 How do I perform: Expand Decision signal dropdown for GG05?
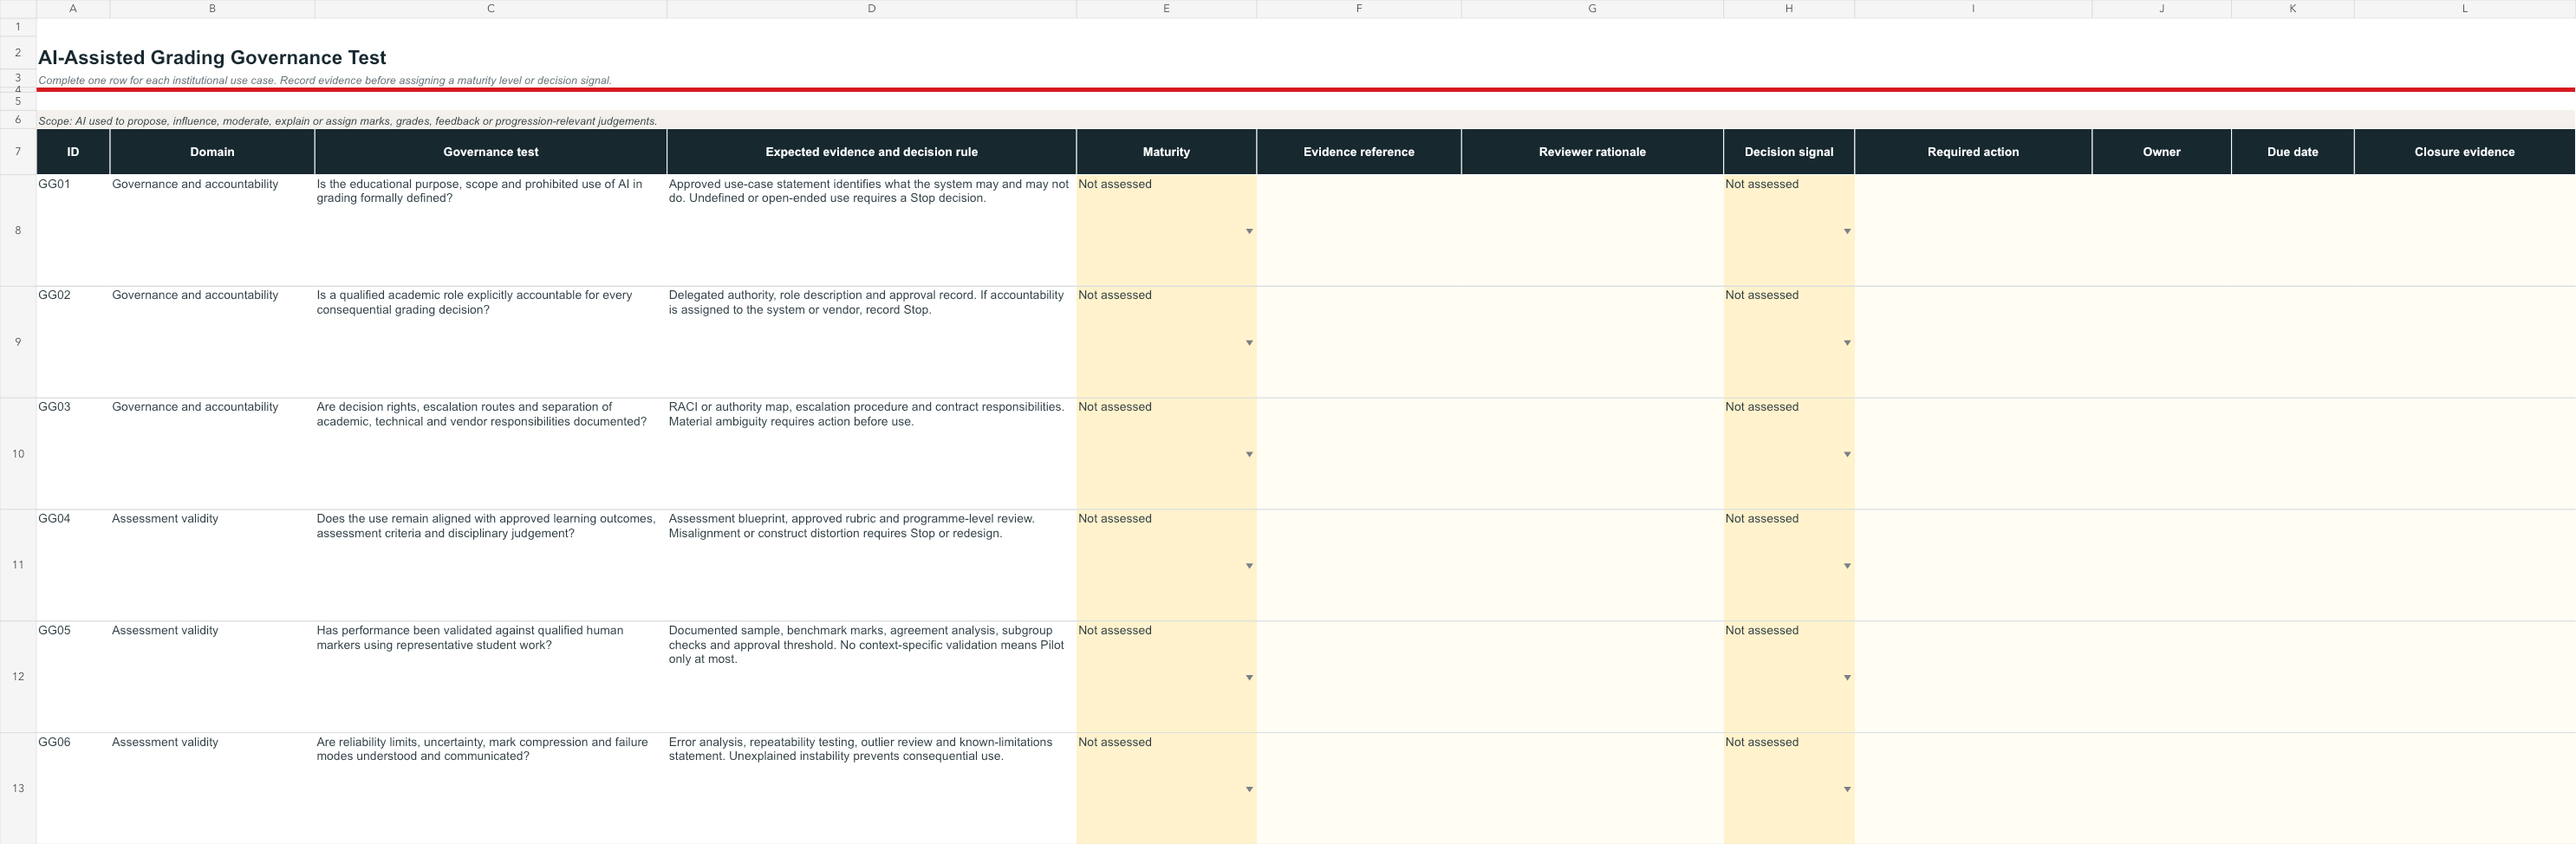tap(1847, 678)
